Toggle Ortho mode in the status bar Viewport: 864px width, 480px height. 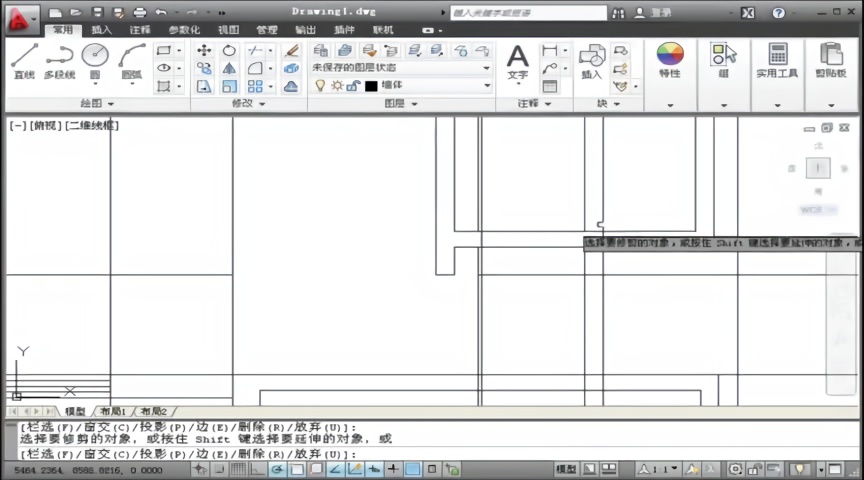(x=257, y=470)
